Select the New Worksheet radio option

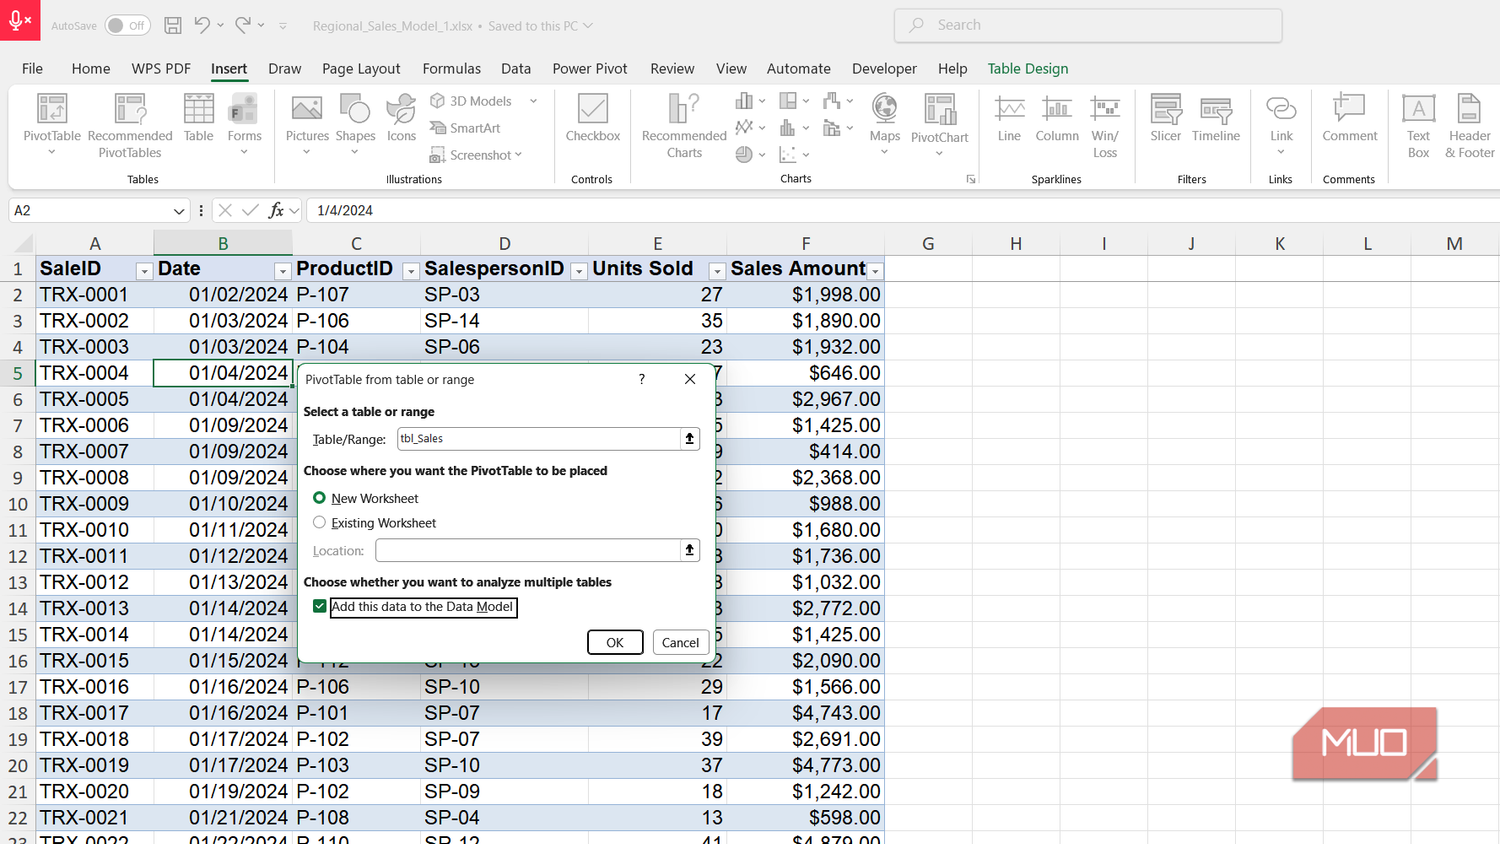(319, 498)
